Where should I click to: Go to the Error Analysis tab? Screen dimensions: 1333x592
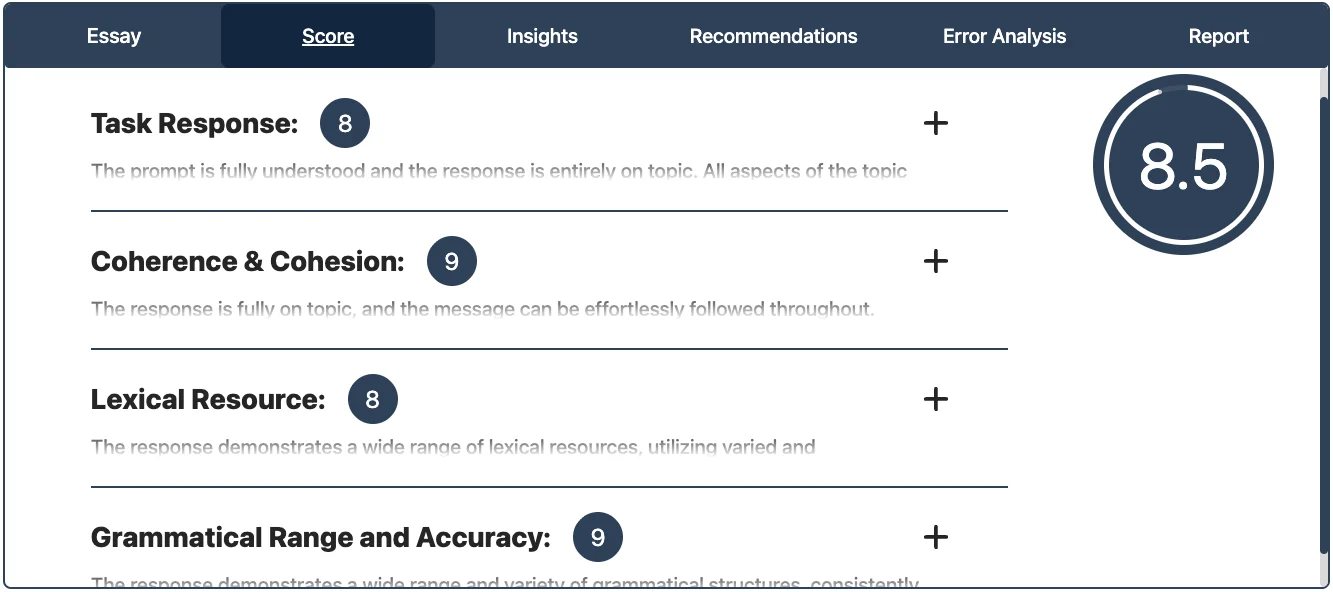coord(1004,37)
